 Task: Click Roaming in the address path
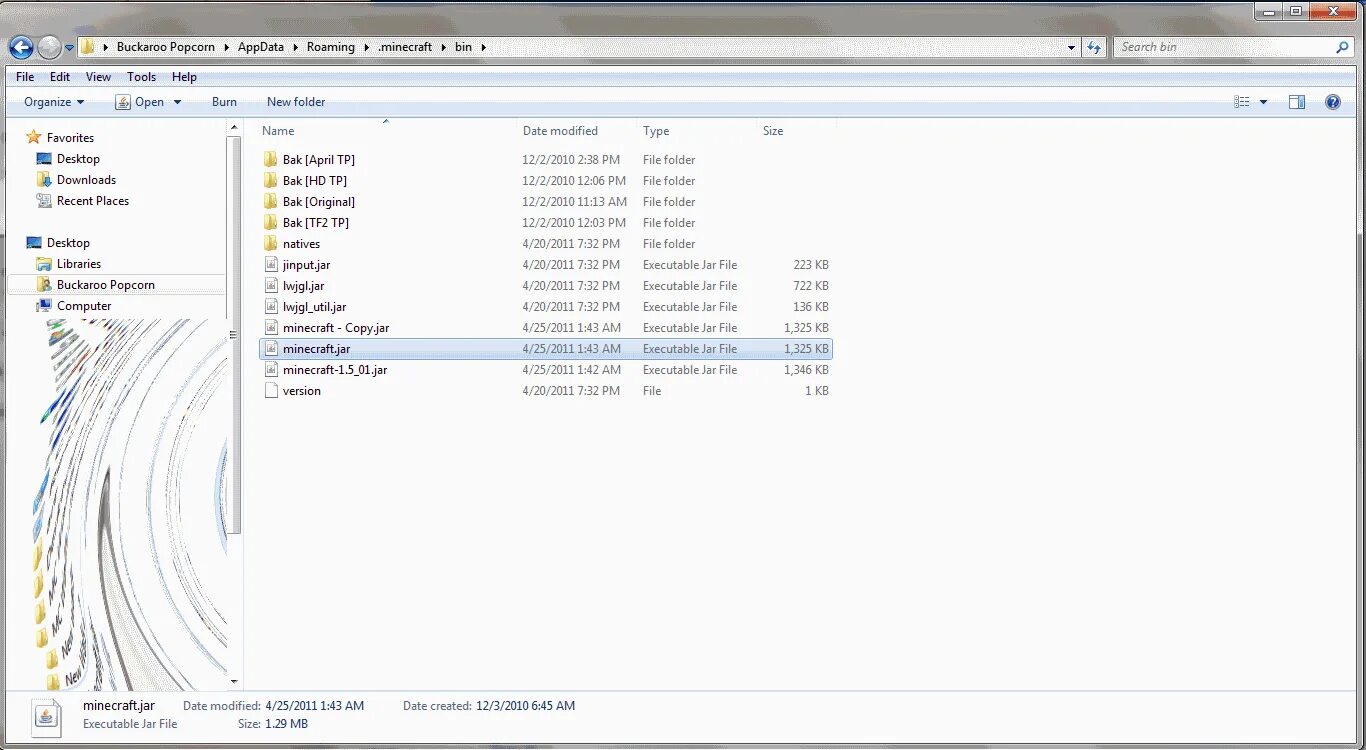(331, 47)
